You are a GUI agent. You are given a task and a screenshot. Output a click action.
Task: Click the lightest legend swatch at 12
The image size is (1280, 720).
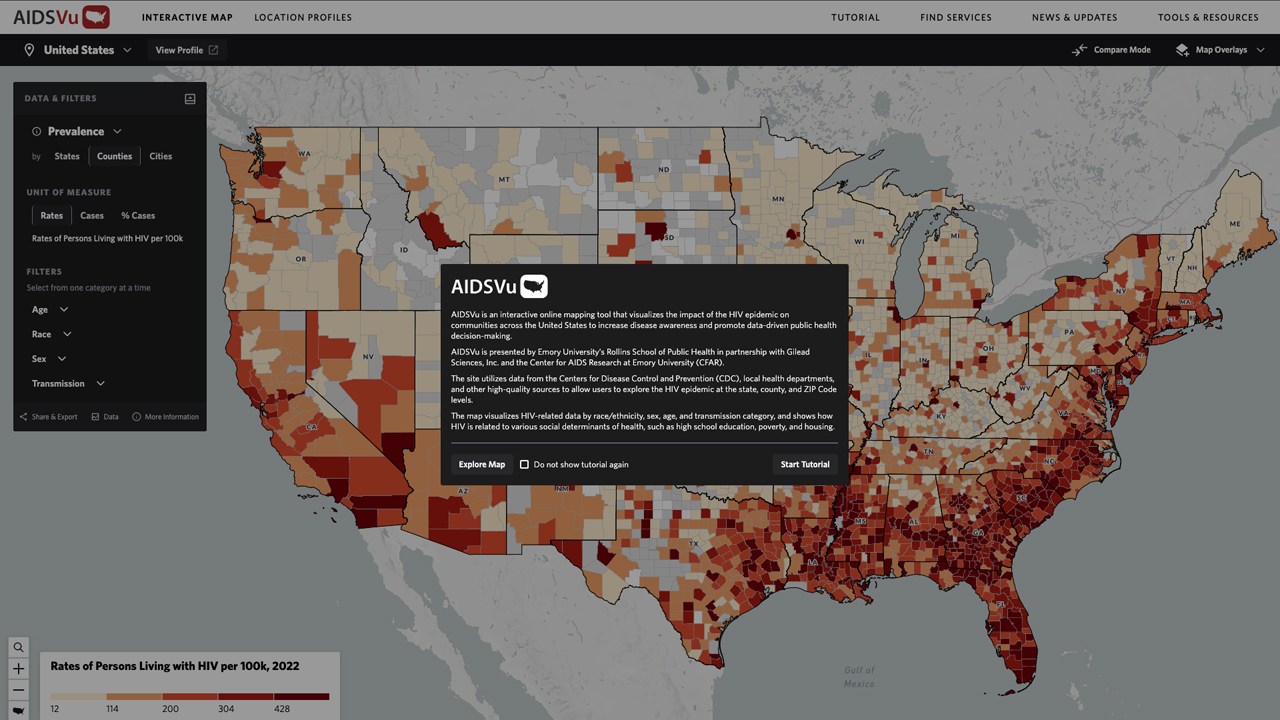tap(79, 697)
